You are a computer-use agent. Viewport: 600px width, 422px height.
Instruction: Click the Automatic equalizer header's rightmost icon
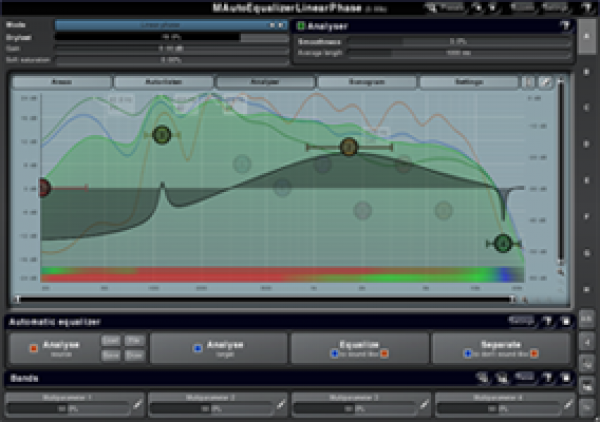point(566,321)
